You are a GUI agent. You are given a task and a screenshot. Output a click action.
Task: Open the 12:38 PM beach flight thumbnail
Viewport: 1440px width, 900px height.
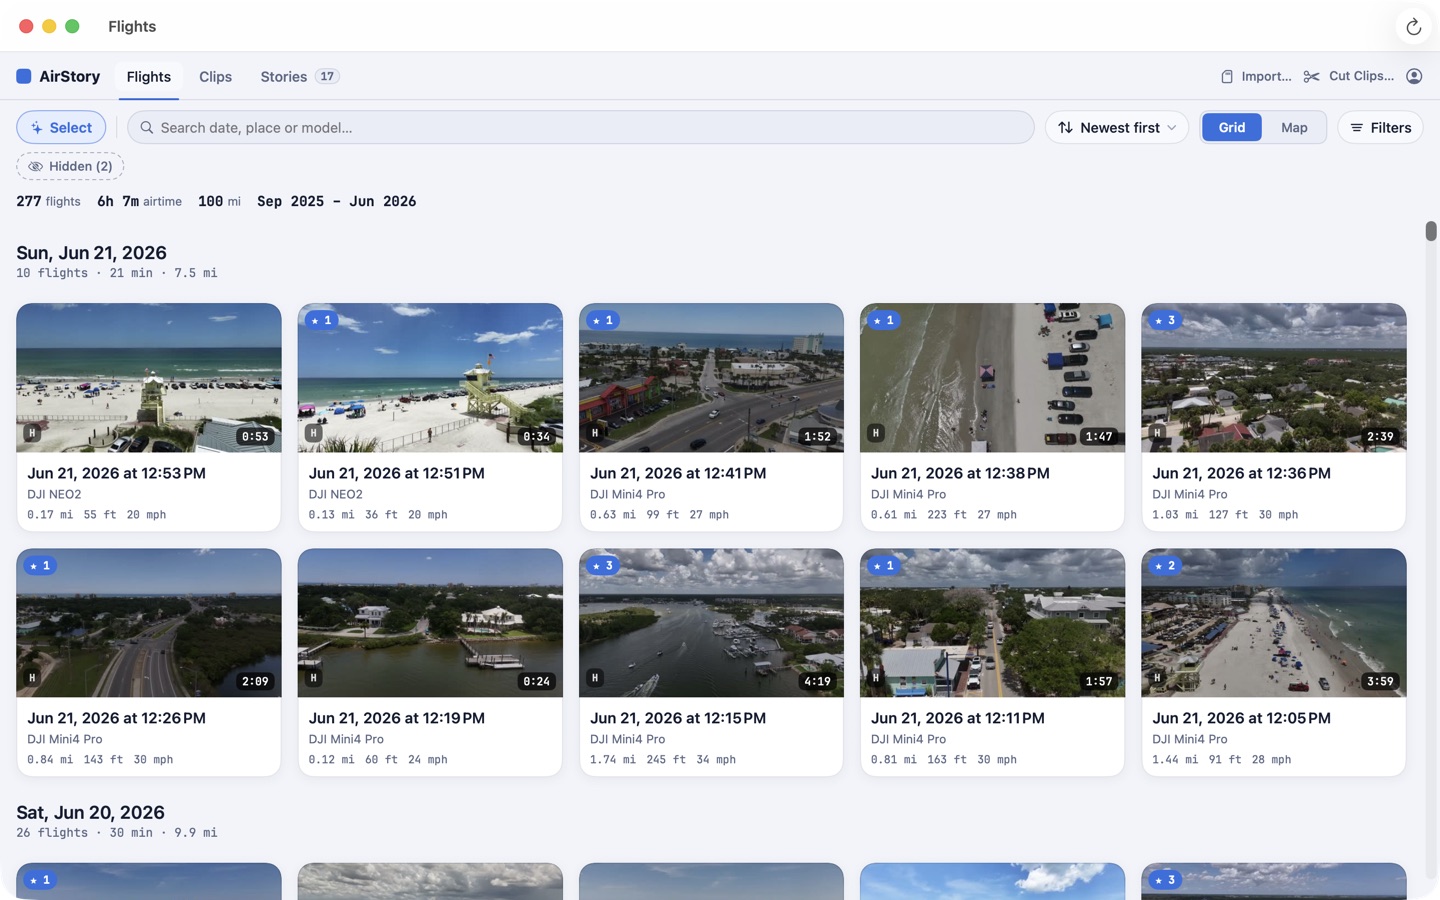(992, 378)
